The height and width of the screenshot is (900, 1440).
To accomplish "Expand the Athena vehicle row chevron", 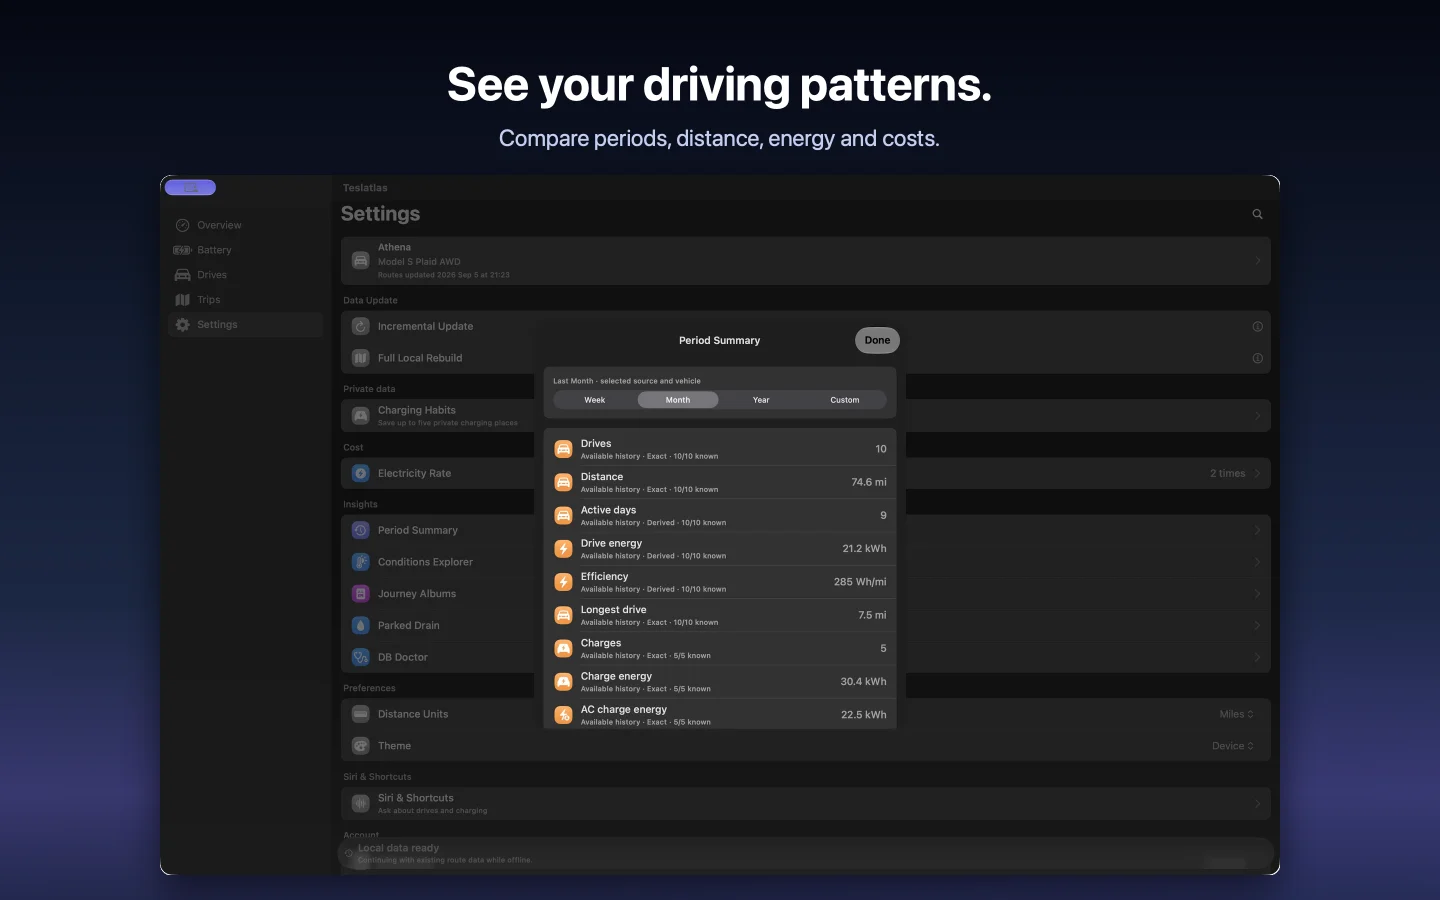I will point(1257,261).
